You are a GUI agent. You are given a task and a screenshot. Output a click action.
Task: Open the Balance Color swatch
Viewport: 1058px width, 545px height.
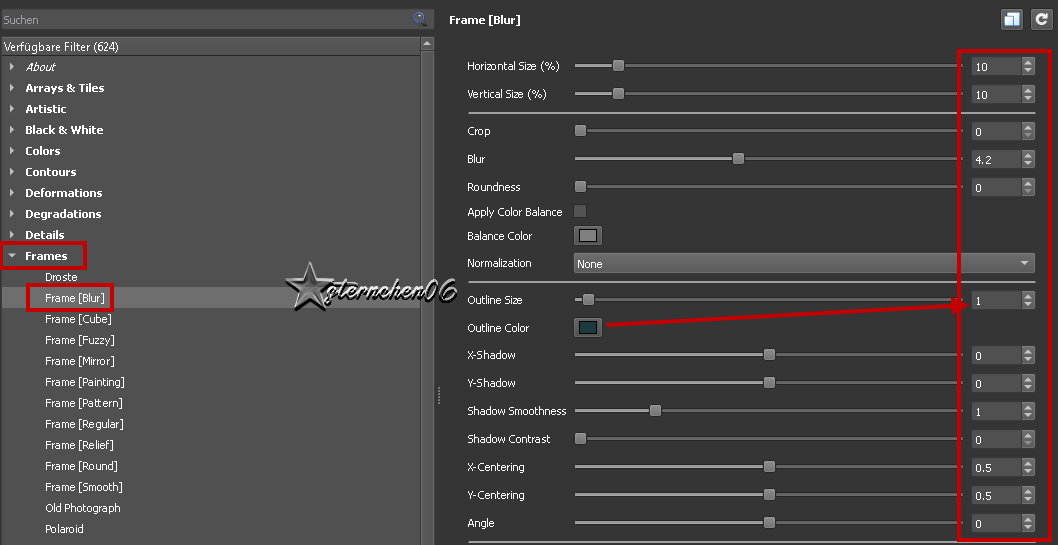coord(588,236)
